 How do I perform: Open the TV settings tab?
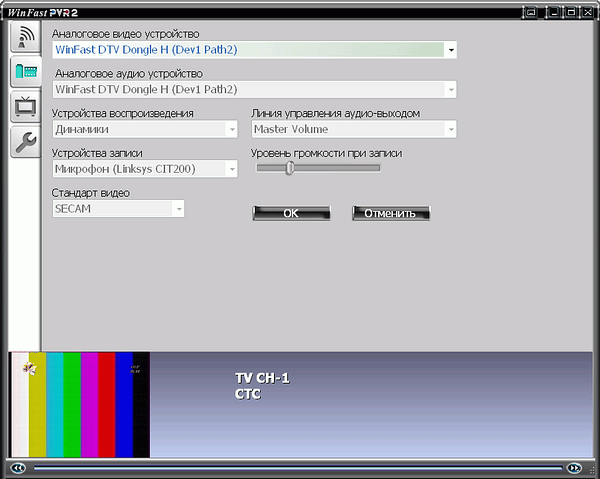(x=25, y=107)
